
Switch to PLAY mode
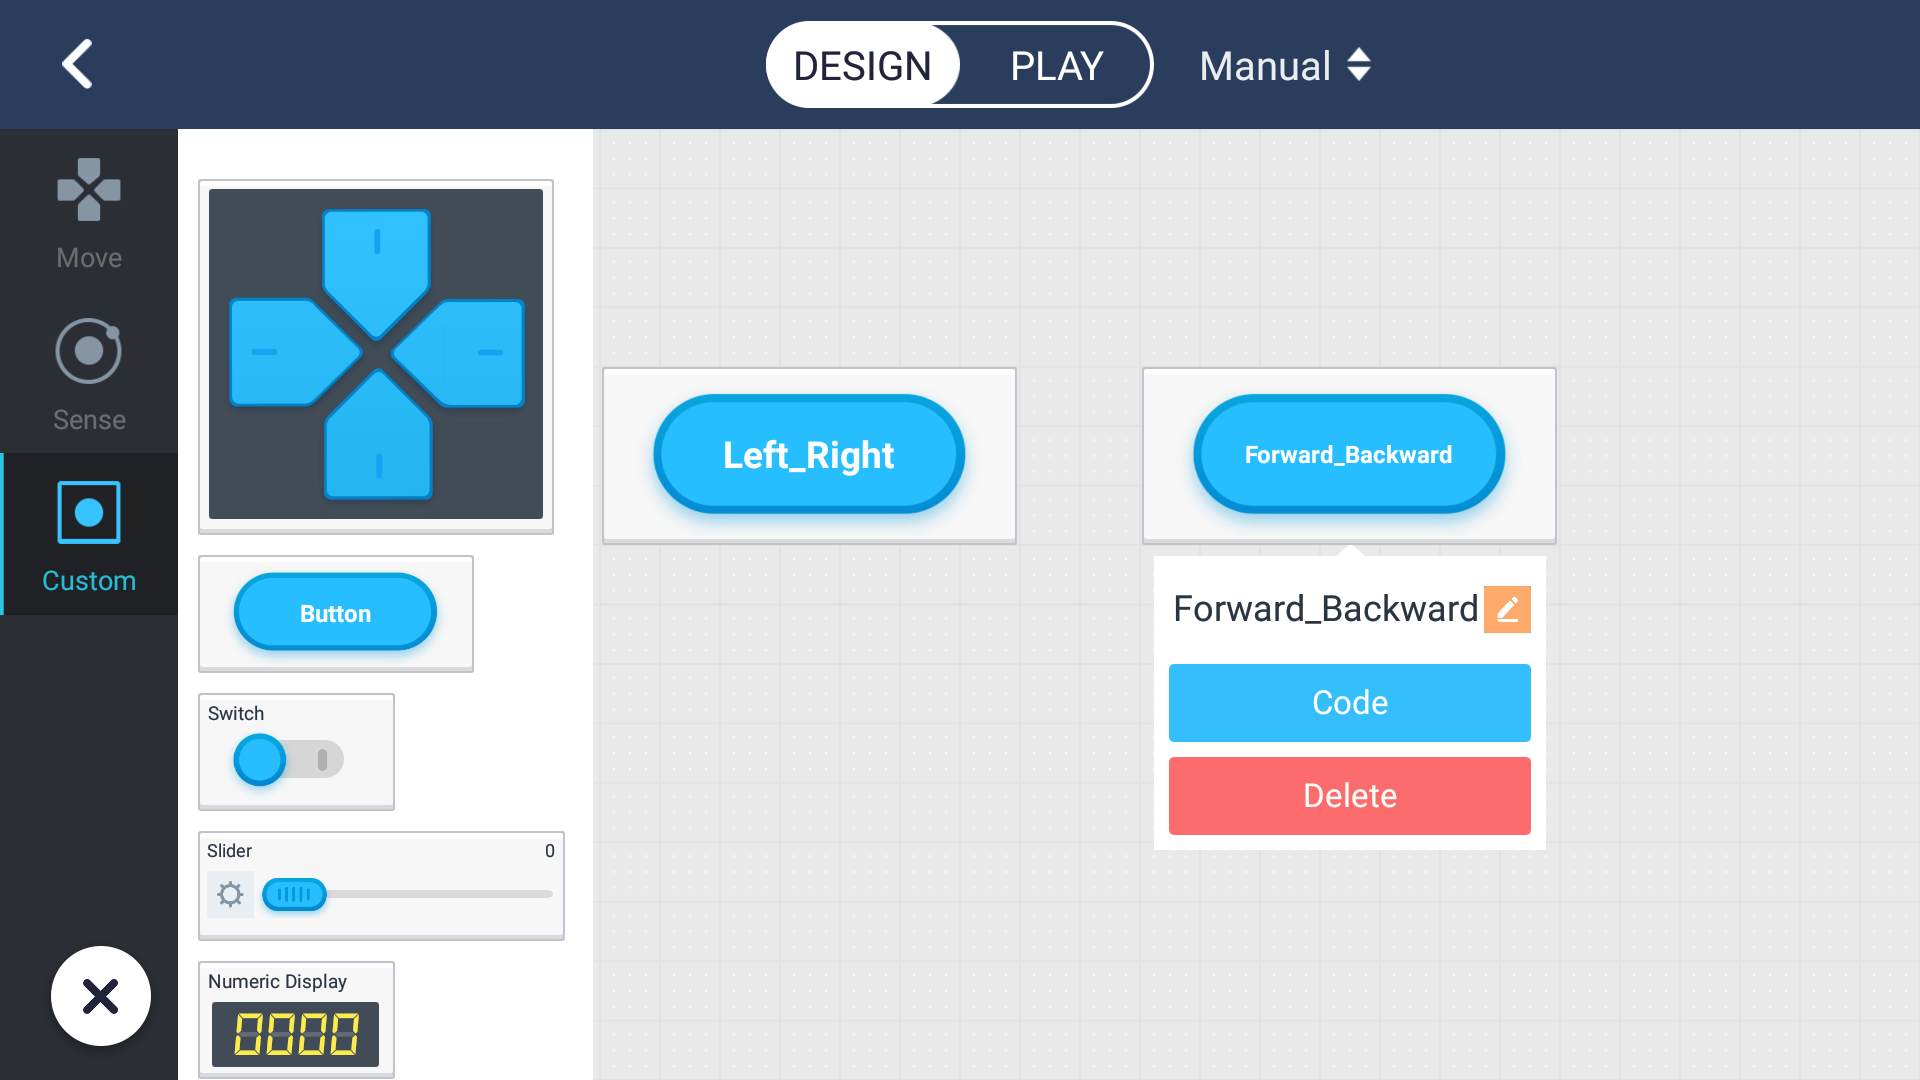(x=1056, y=66)
